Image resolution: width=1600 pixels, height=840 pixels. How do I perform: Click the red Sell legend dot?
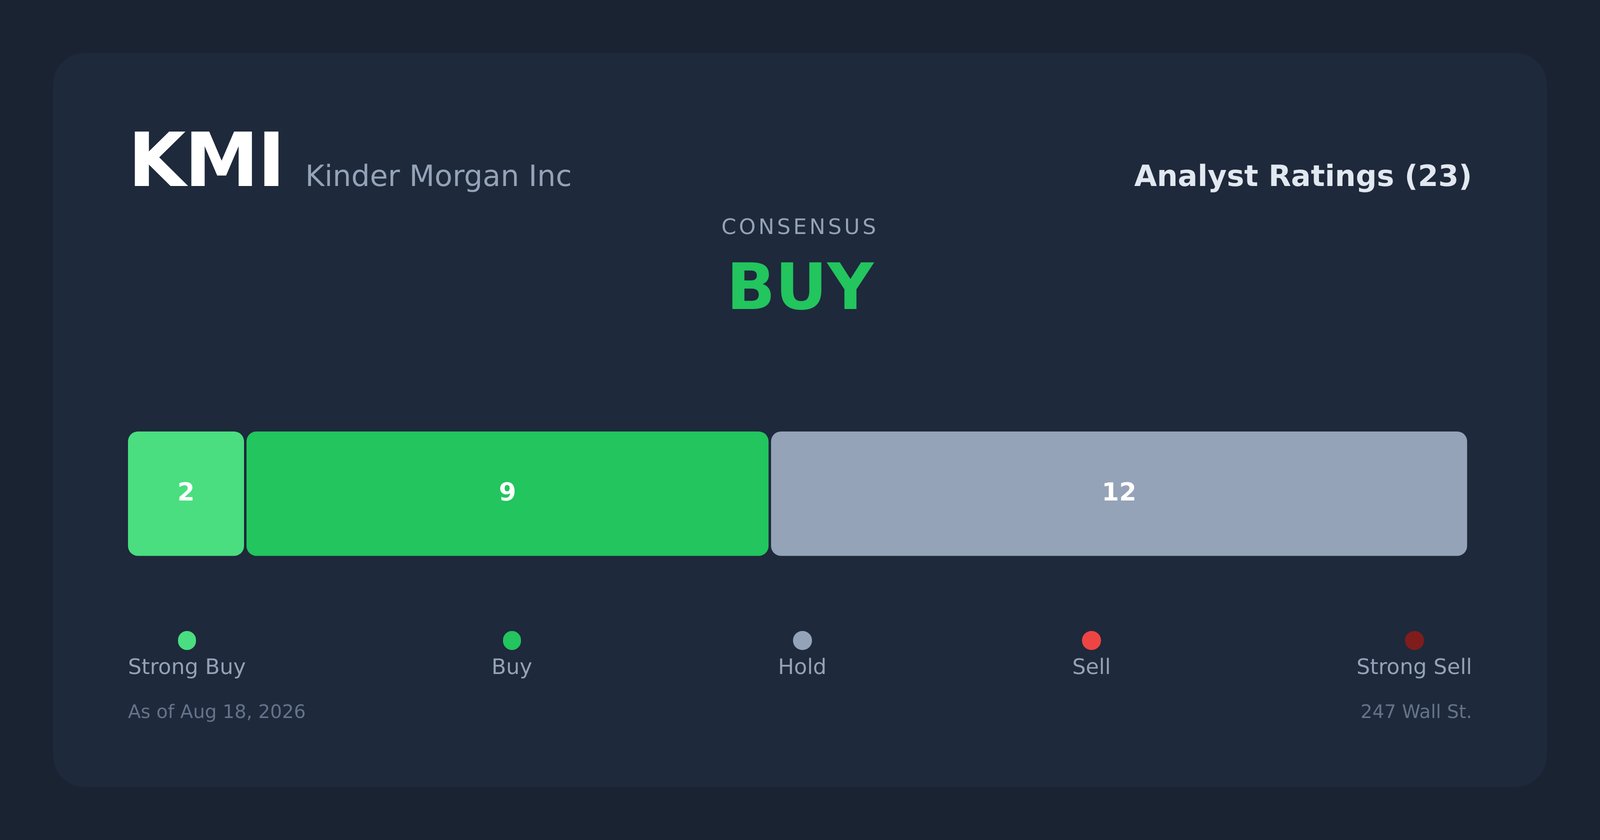(x=1091, y=640)
